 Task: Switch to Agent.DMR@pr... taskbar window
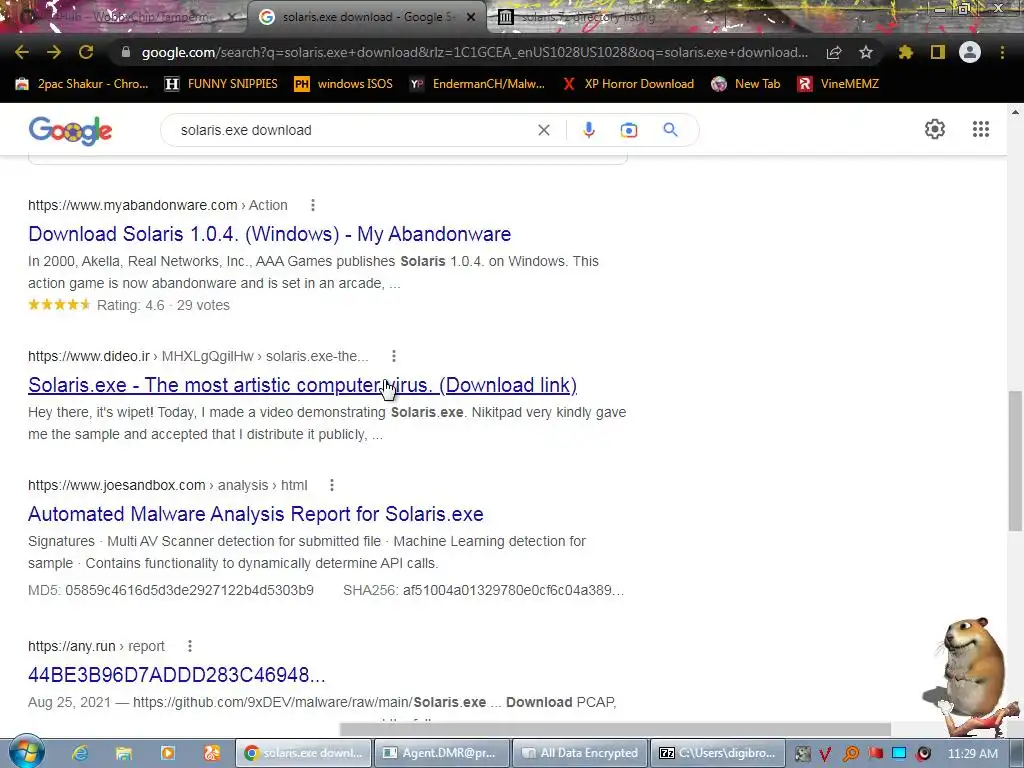point(442,753)
